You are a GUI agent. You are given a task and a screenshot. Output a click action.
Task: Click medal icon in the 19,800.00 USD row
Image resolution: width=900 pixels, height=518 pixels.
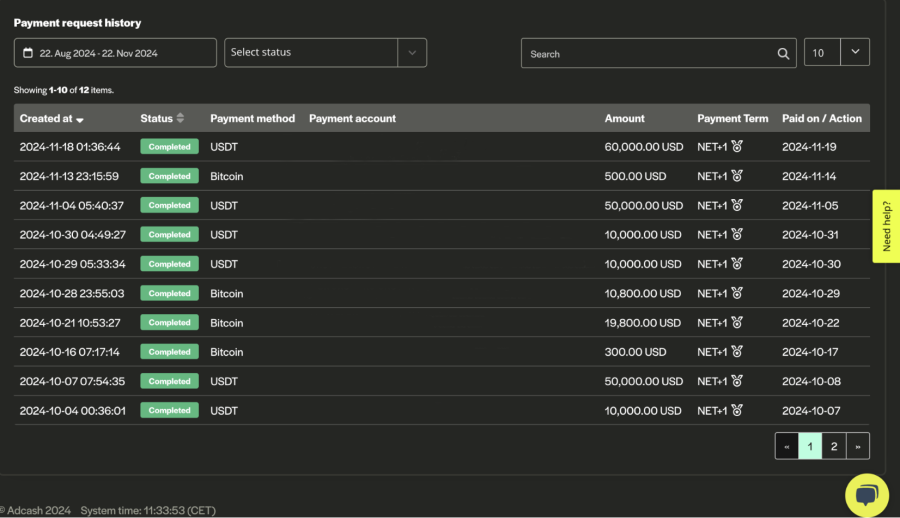[737, 323]
